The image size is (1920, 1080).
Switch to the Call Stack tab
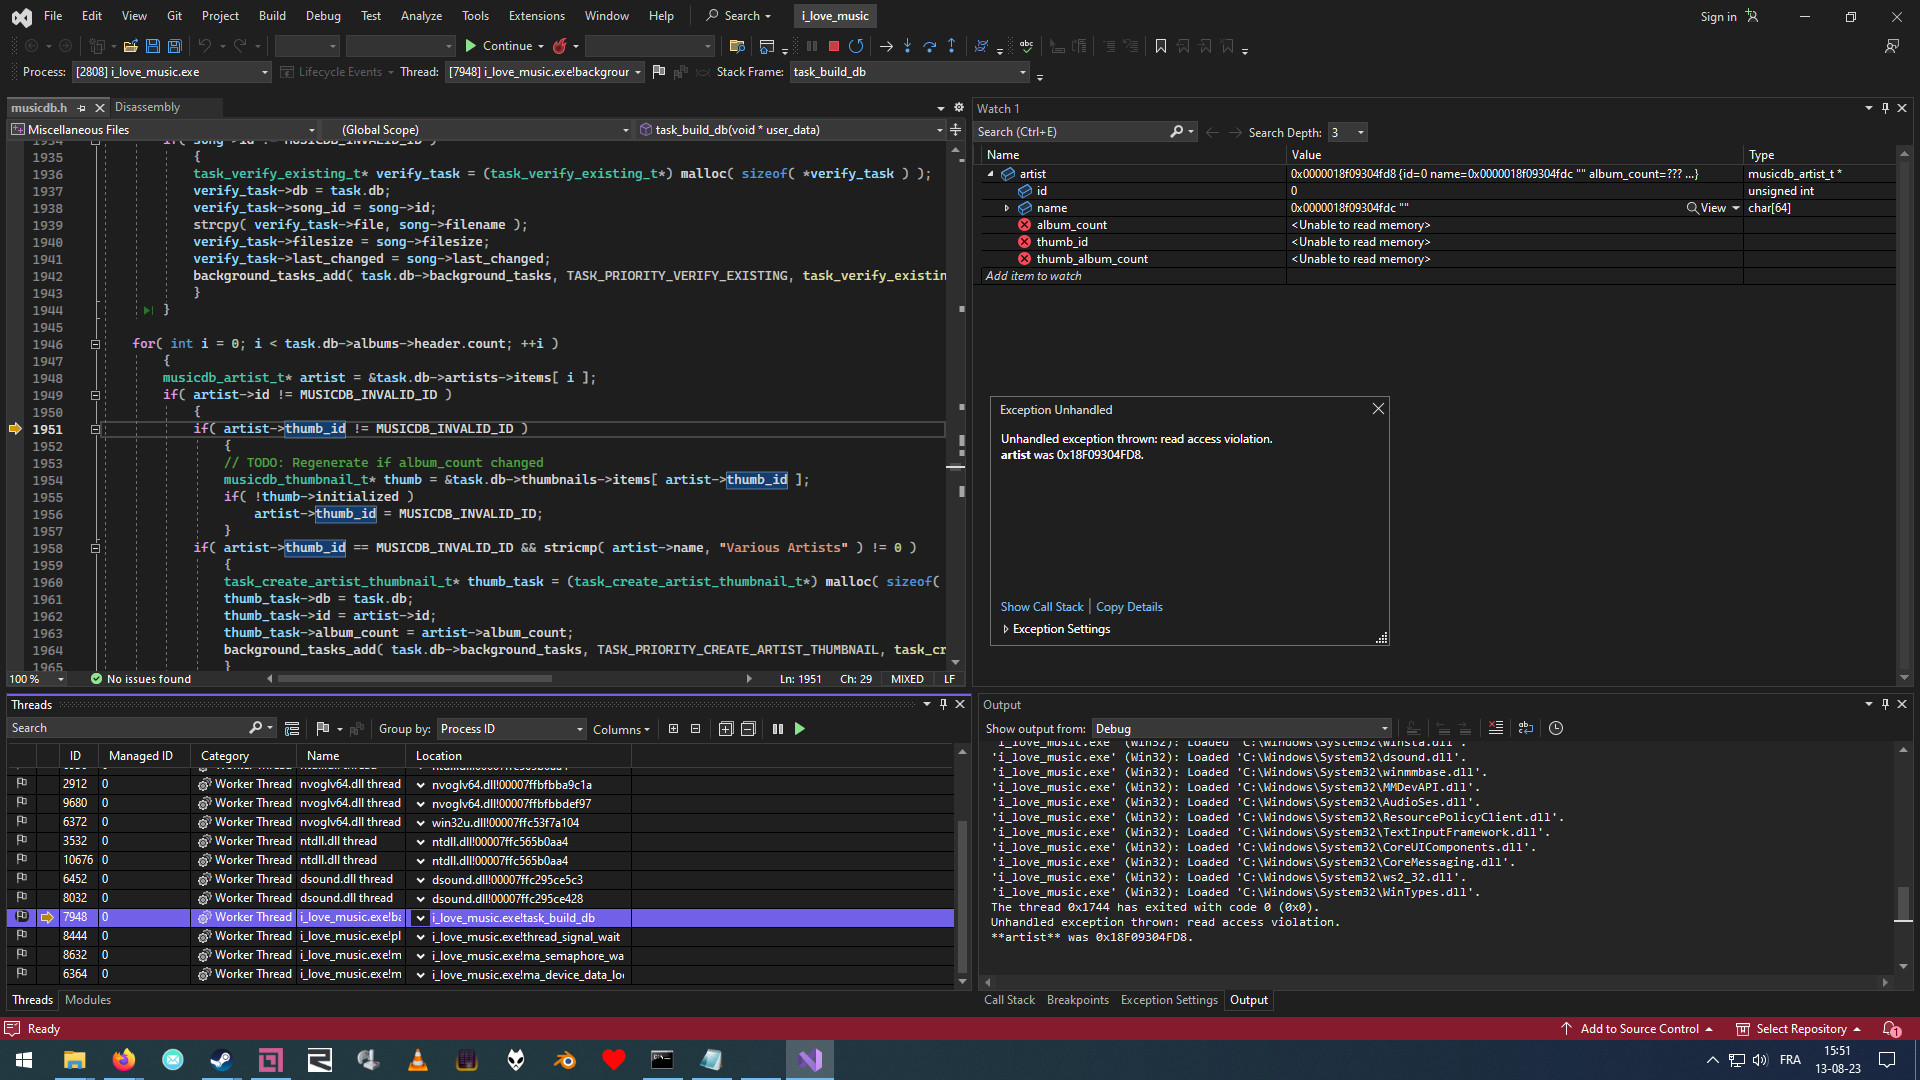pos(1009,999)
